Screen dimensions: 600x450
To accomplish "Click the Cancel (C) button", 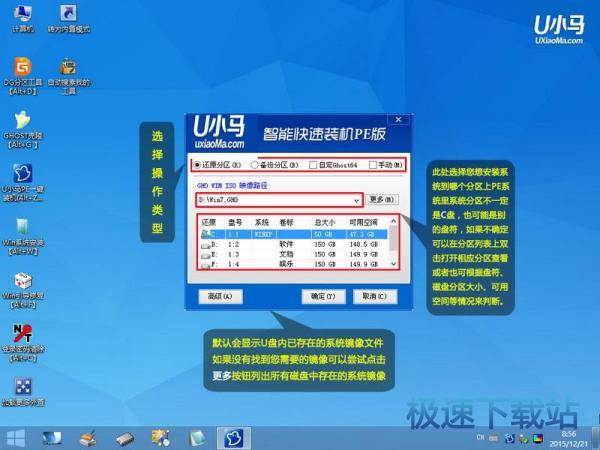I will tap(375, 297).
